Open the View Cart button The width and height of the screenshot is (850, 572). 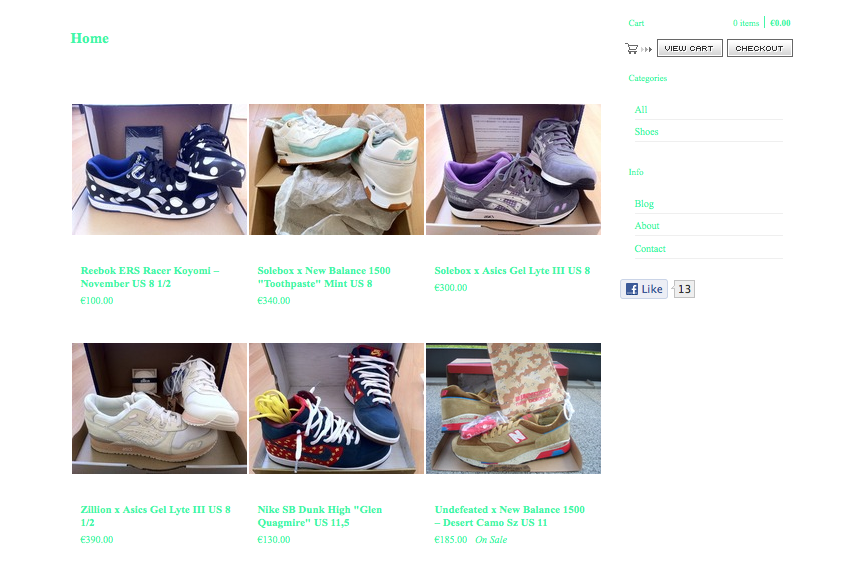[x=690, y=48]
